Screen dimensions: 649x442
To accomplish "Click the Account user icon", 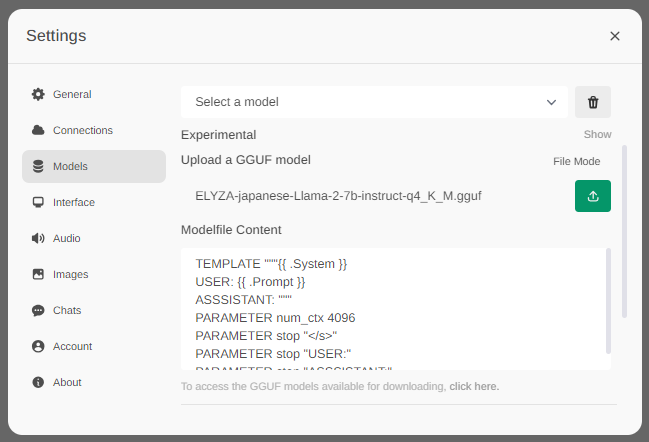I will click(38, 346).
